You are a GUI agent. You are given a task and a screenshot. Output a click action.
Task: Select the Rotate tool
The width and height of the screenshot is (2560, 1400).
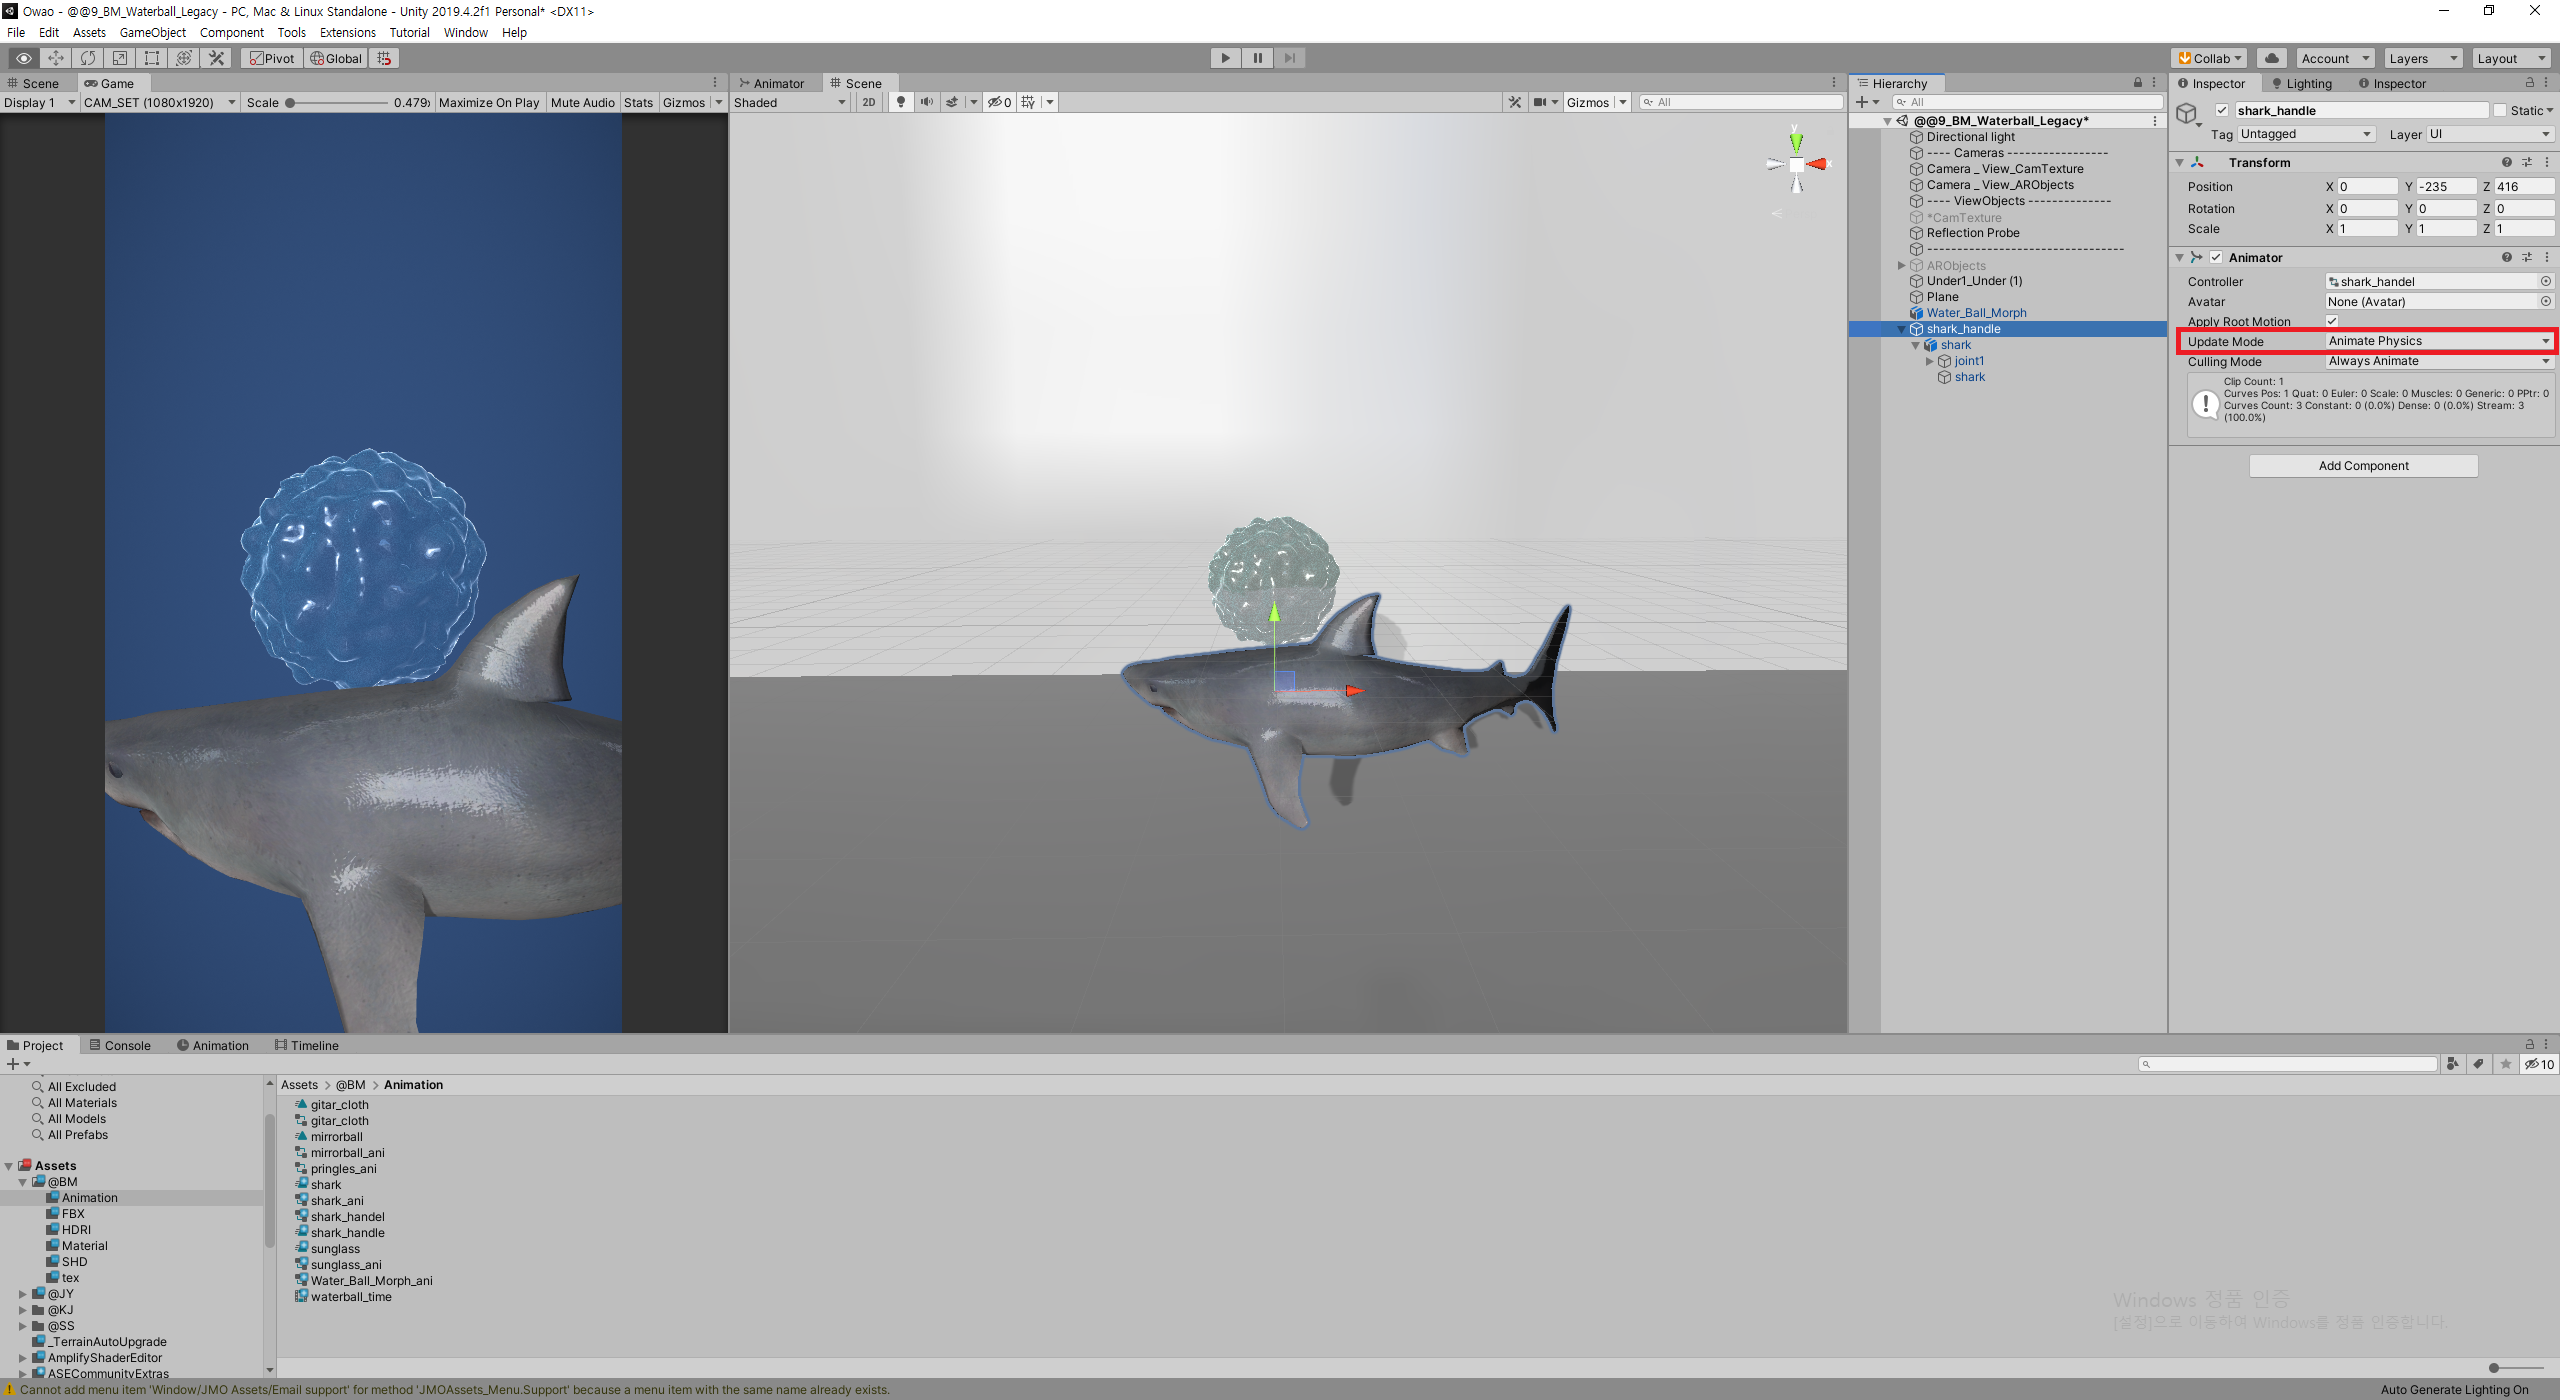[x=88, y=58]
